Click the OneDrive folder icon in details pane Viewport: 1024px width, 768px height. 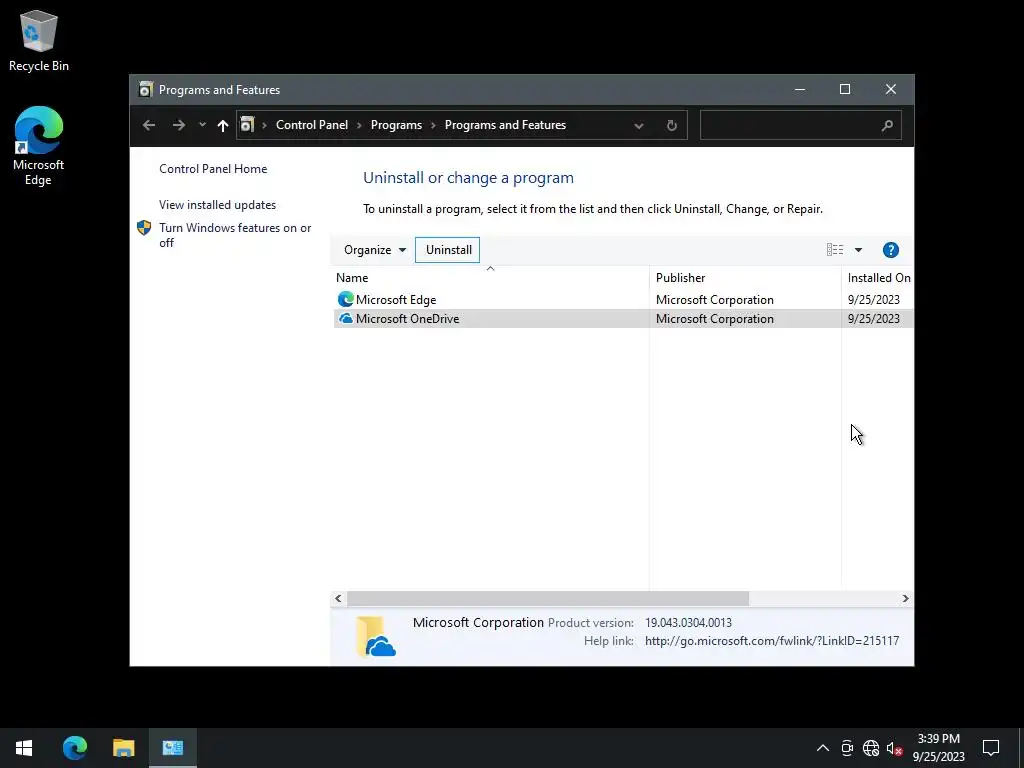click(x=376, y=636)
